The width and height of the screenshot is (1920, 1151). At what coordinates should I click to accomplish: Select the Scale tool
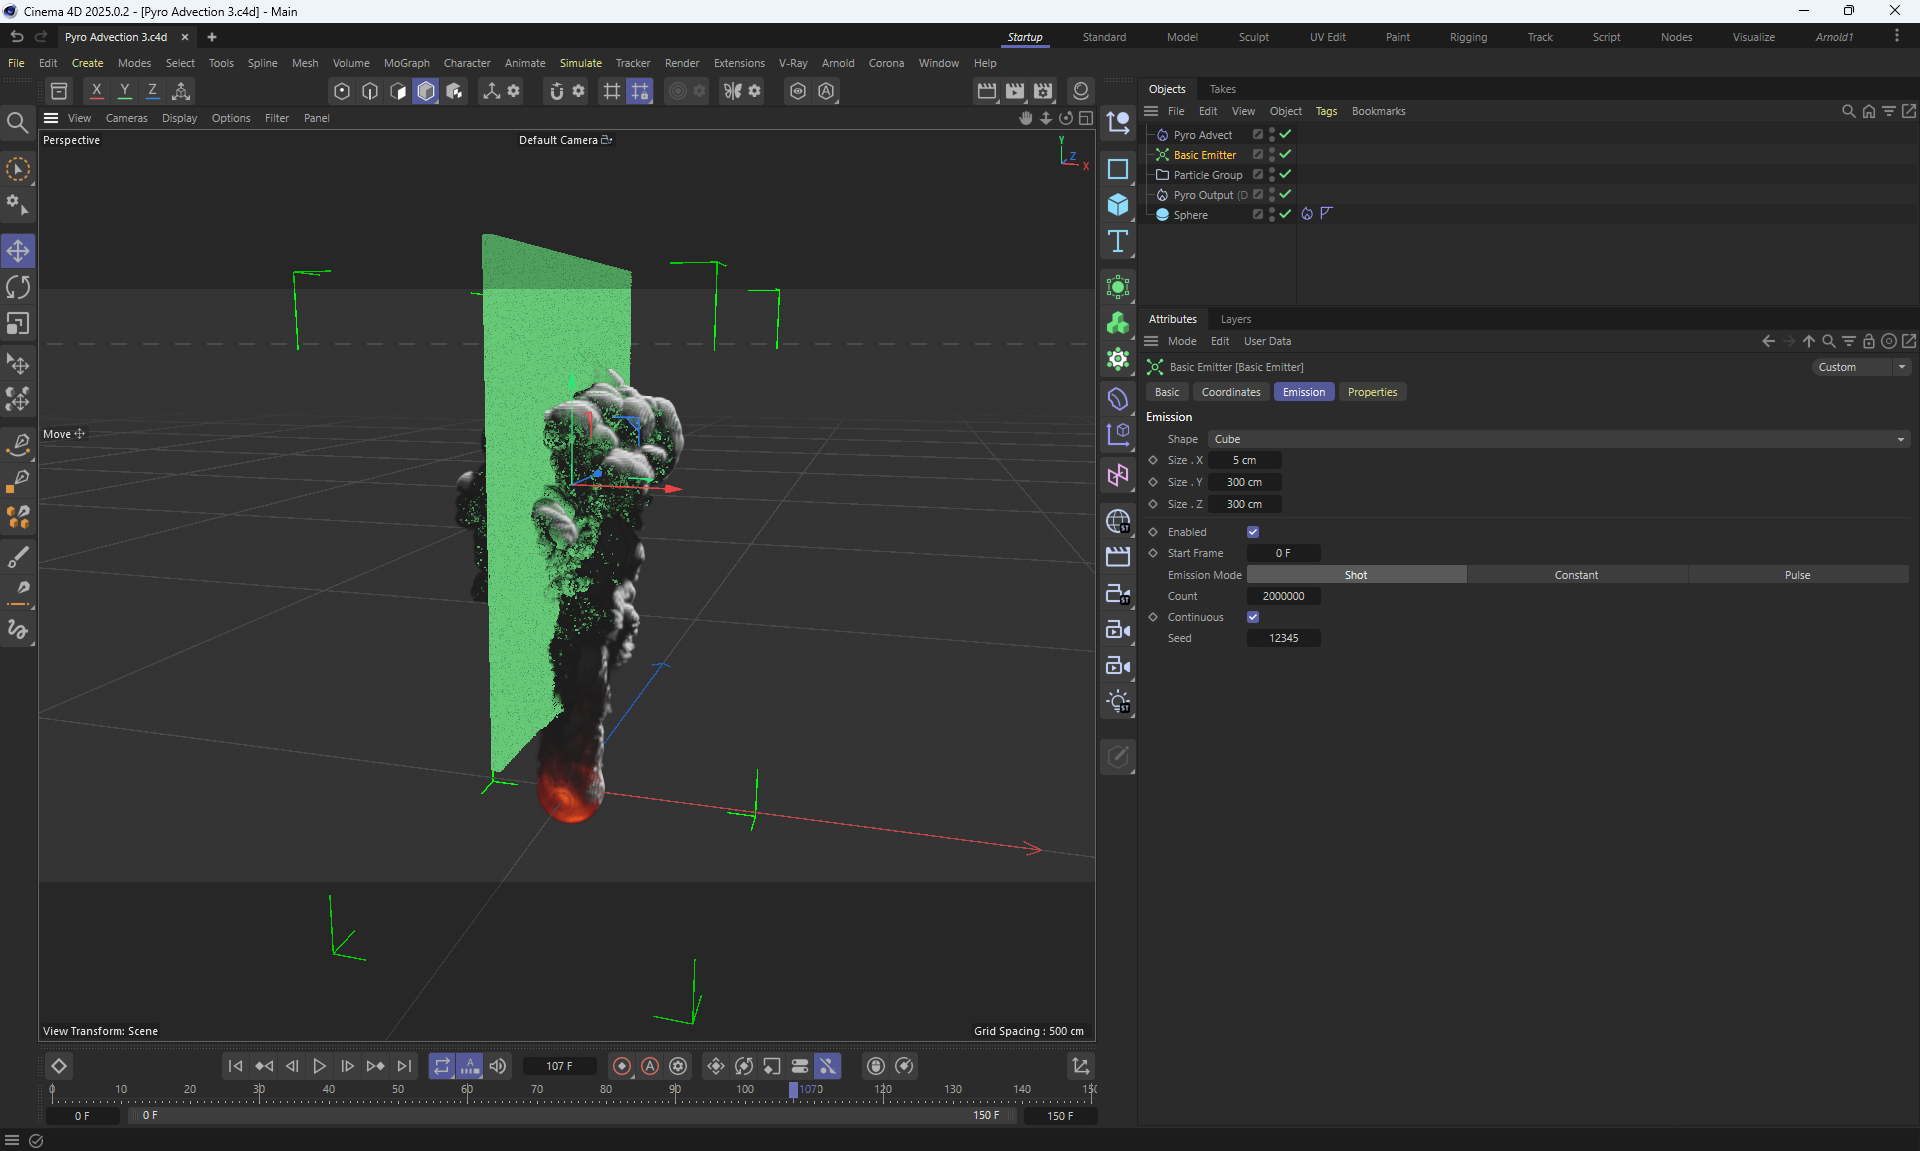(x=18, y=324)
